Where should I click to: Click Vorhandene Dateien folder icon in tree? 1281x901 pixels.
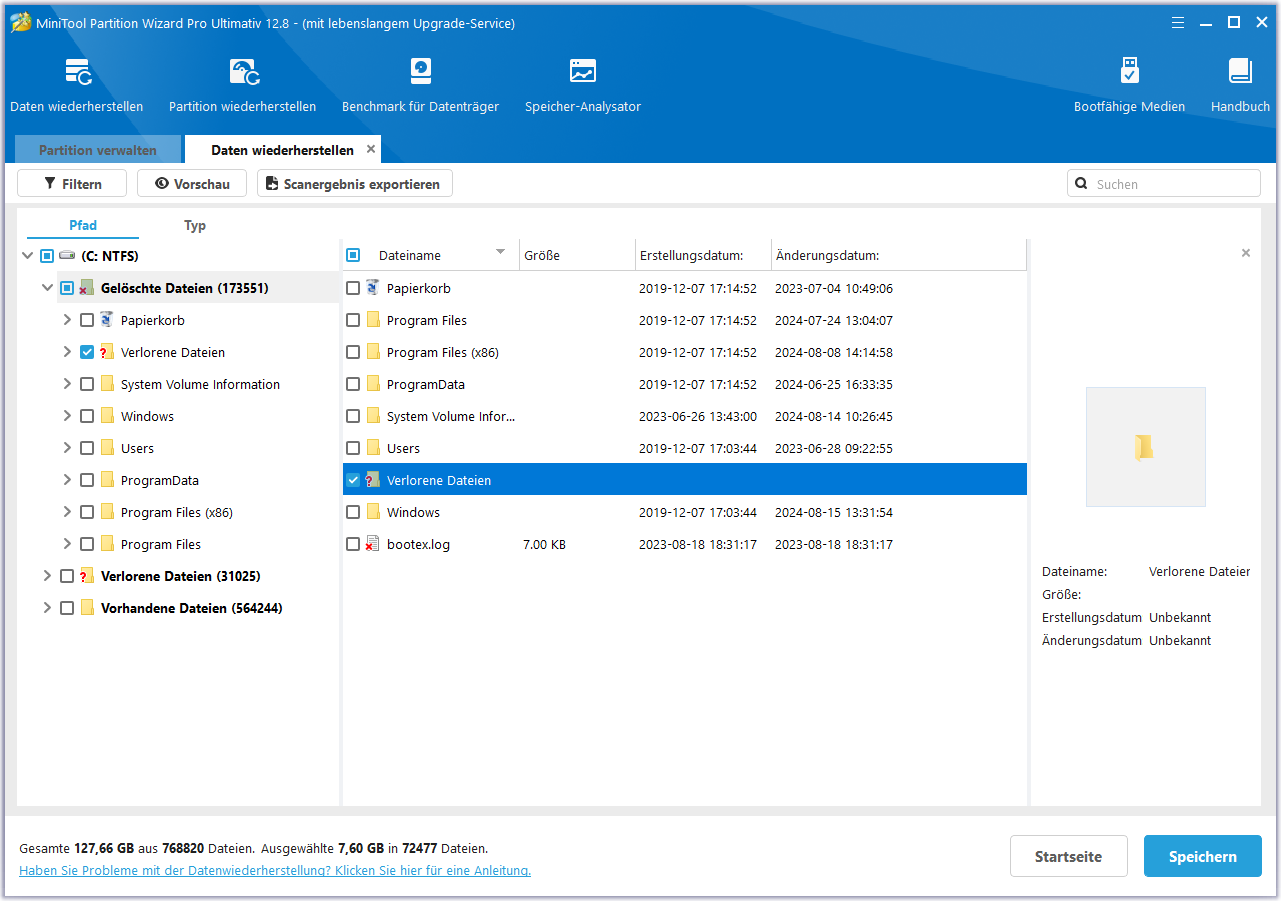87,608
